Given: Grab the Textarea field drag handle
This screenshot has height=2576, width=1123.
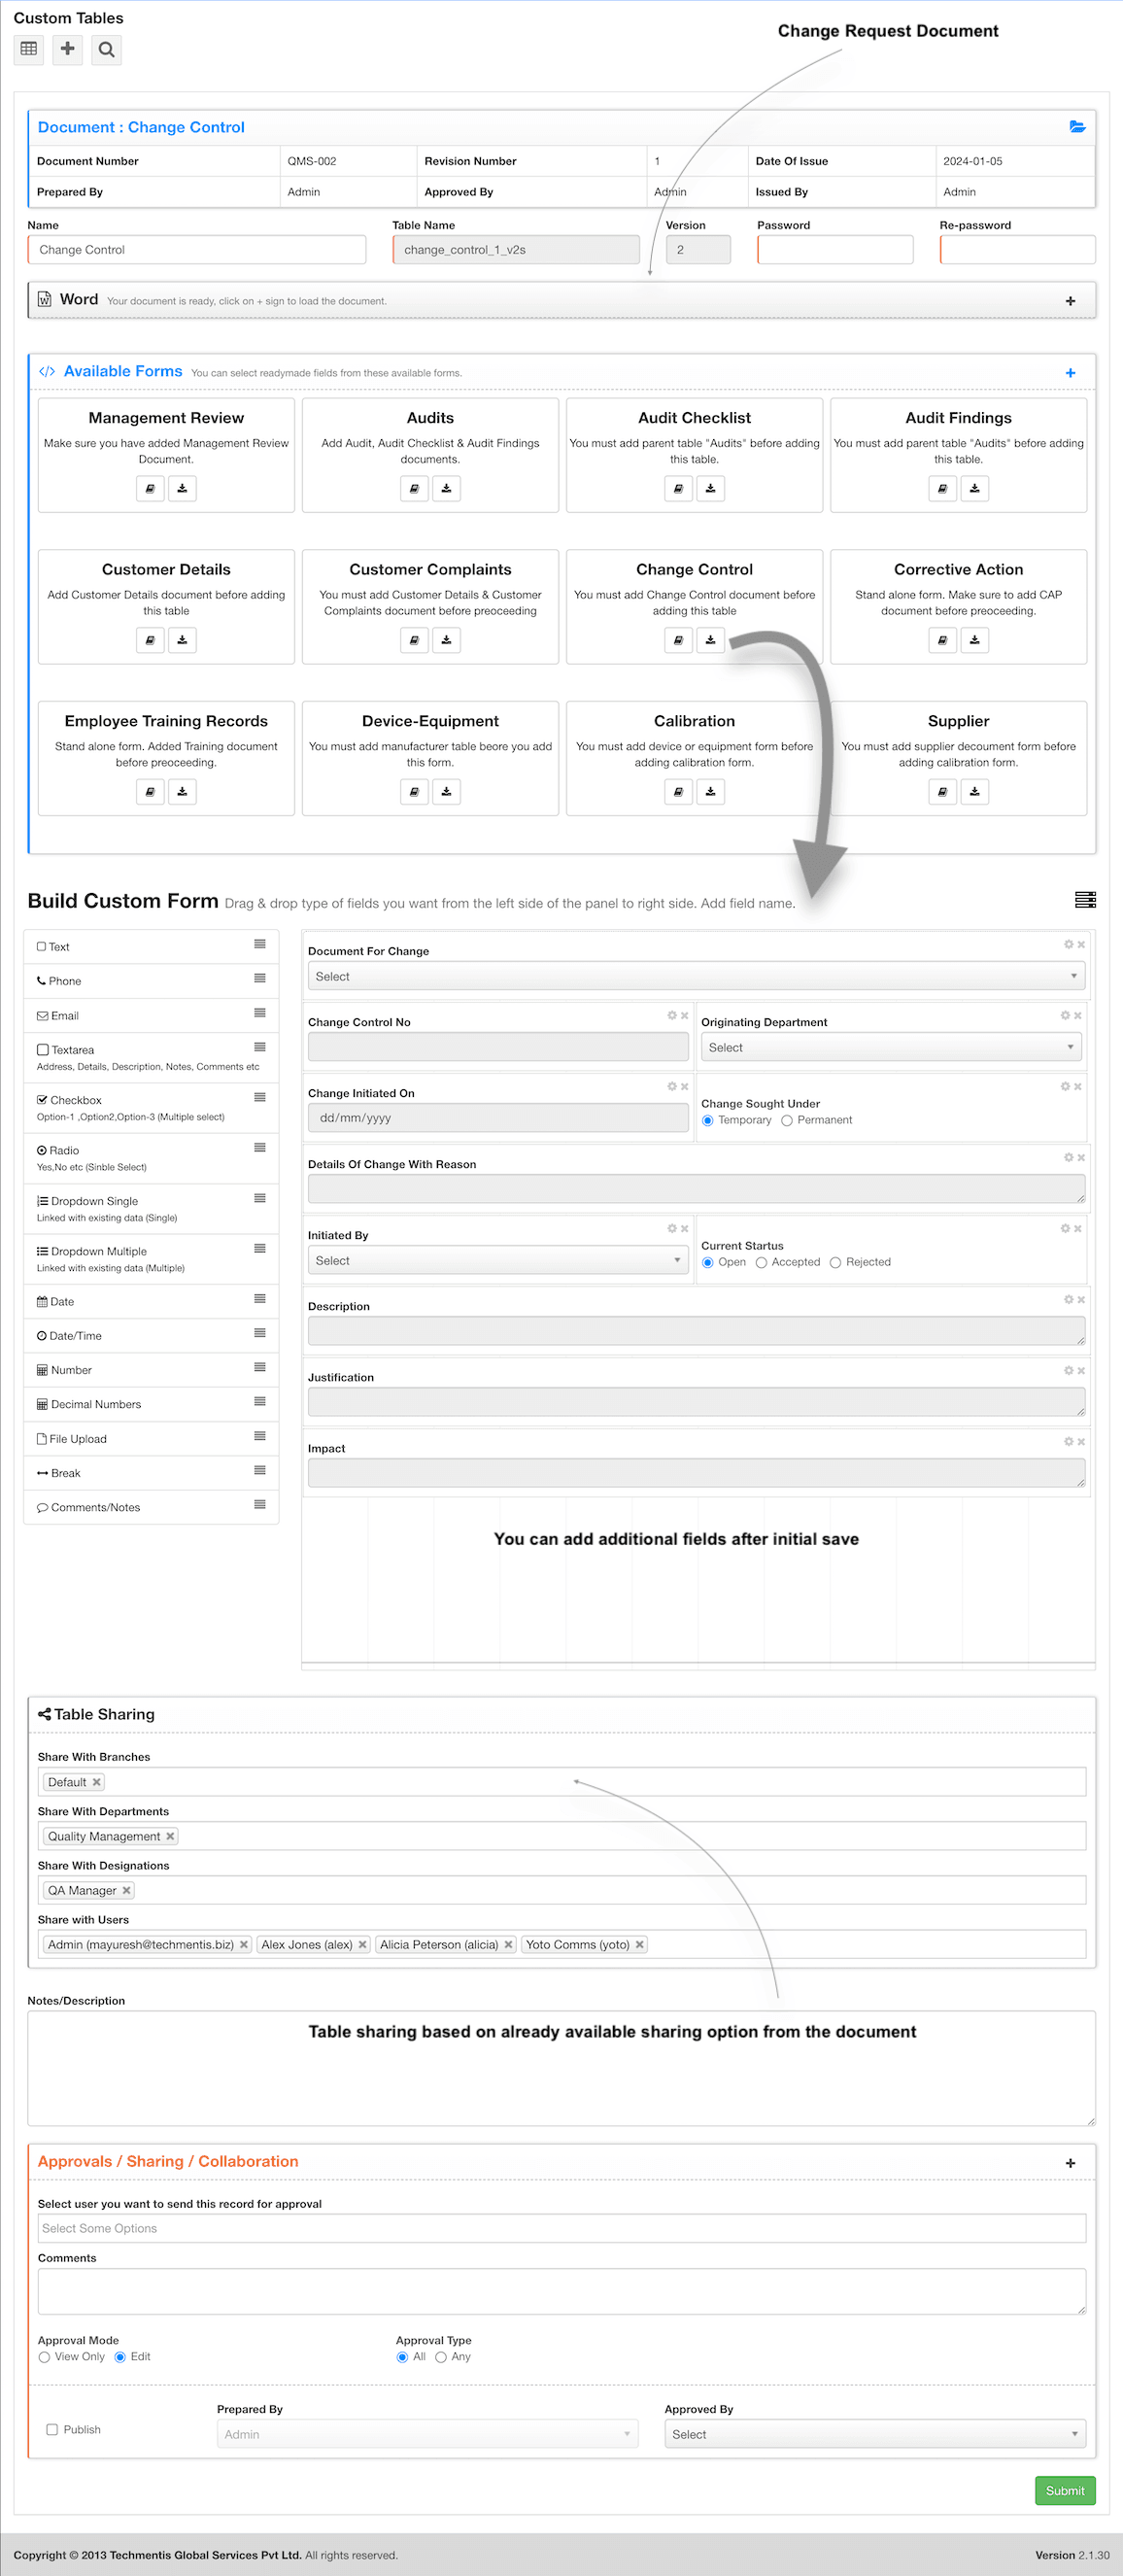Looking at the screenshot, I should click(260, 1047).
